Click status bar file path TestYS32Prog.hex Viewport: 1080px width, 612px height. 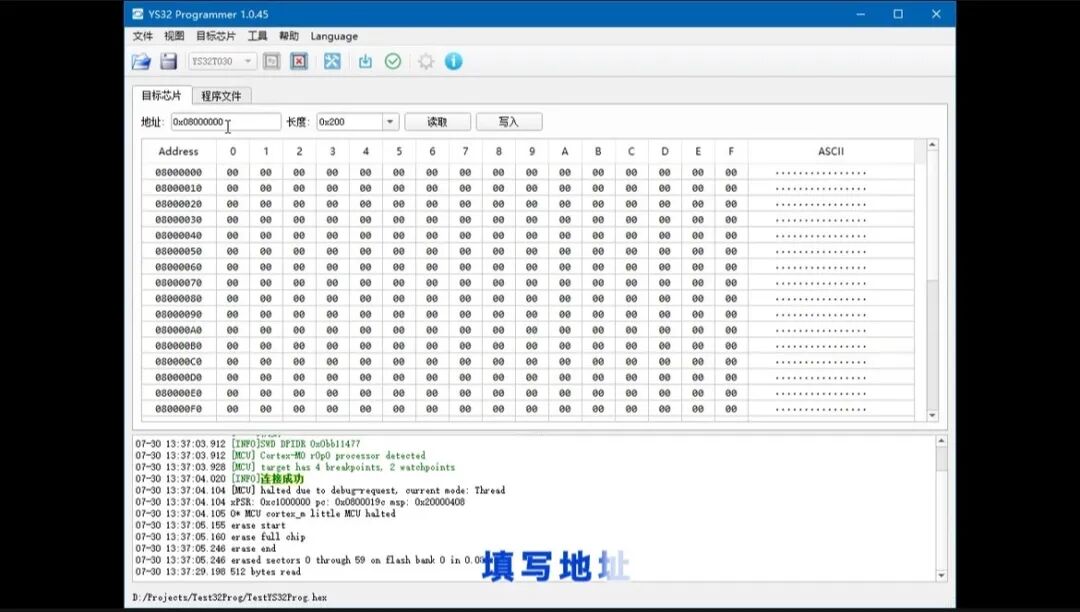click(x=229, y=598)
